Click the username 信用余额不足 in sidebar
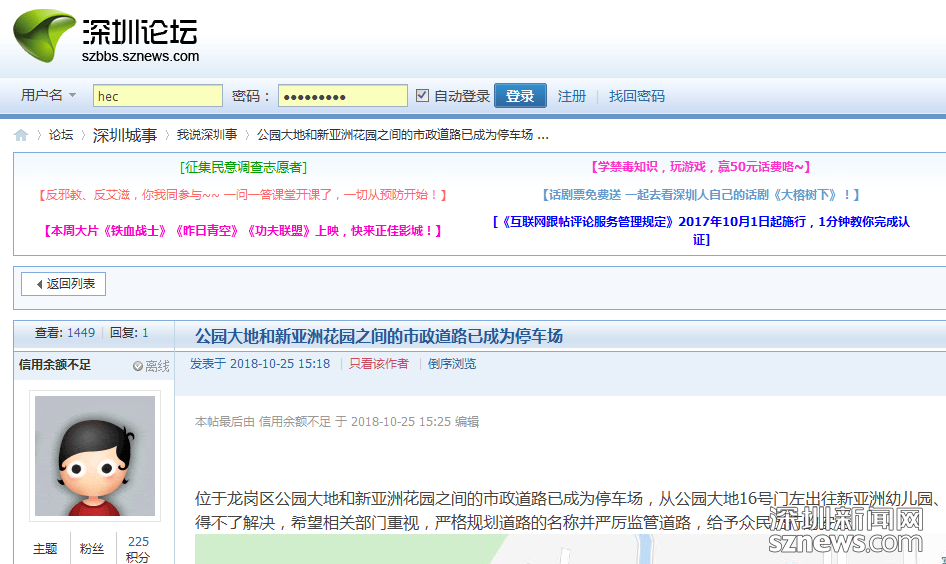946x564 pixels. 55,365
